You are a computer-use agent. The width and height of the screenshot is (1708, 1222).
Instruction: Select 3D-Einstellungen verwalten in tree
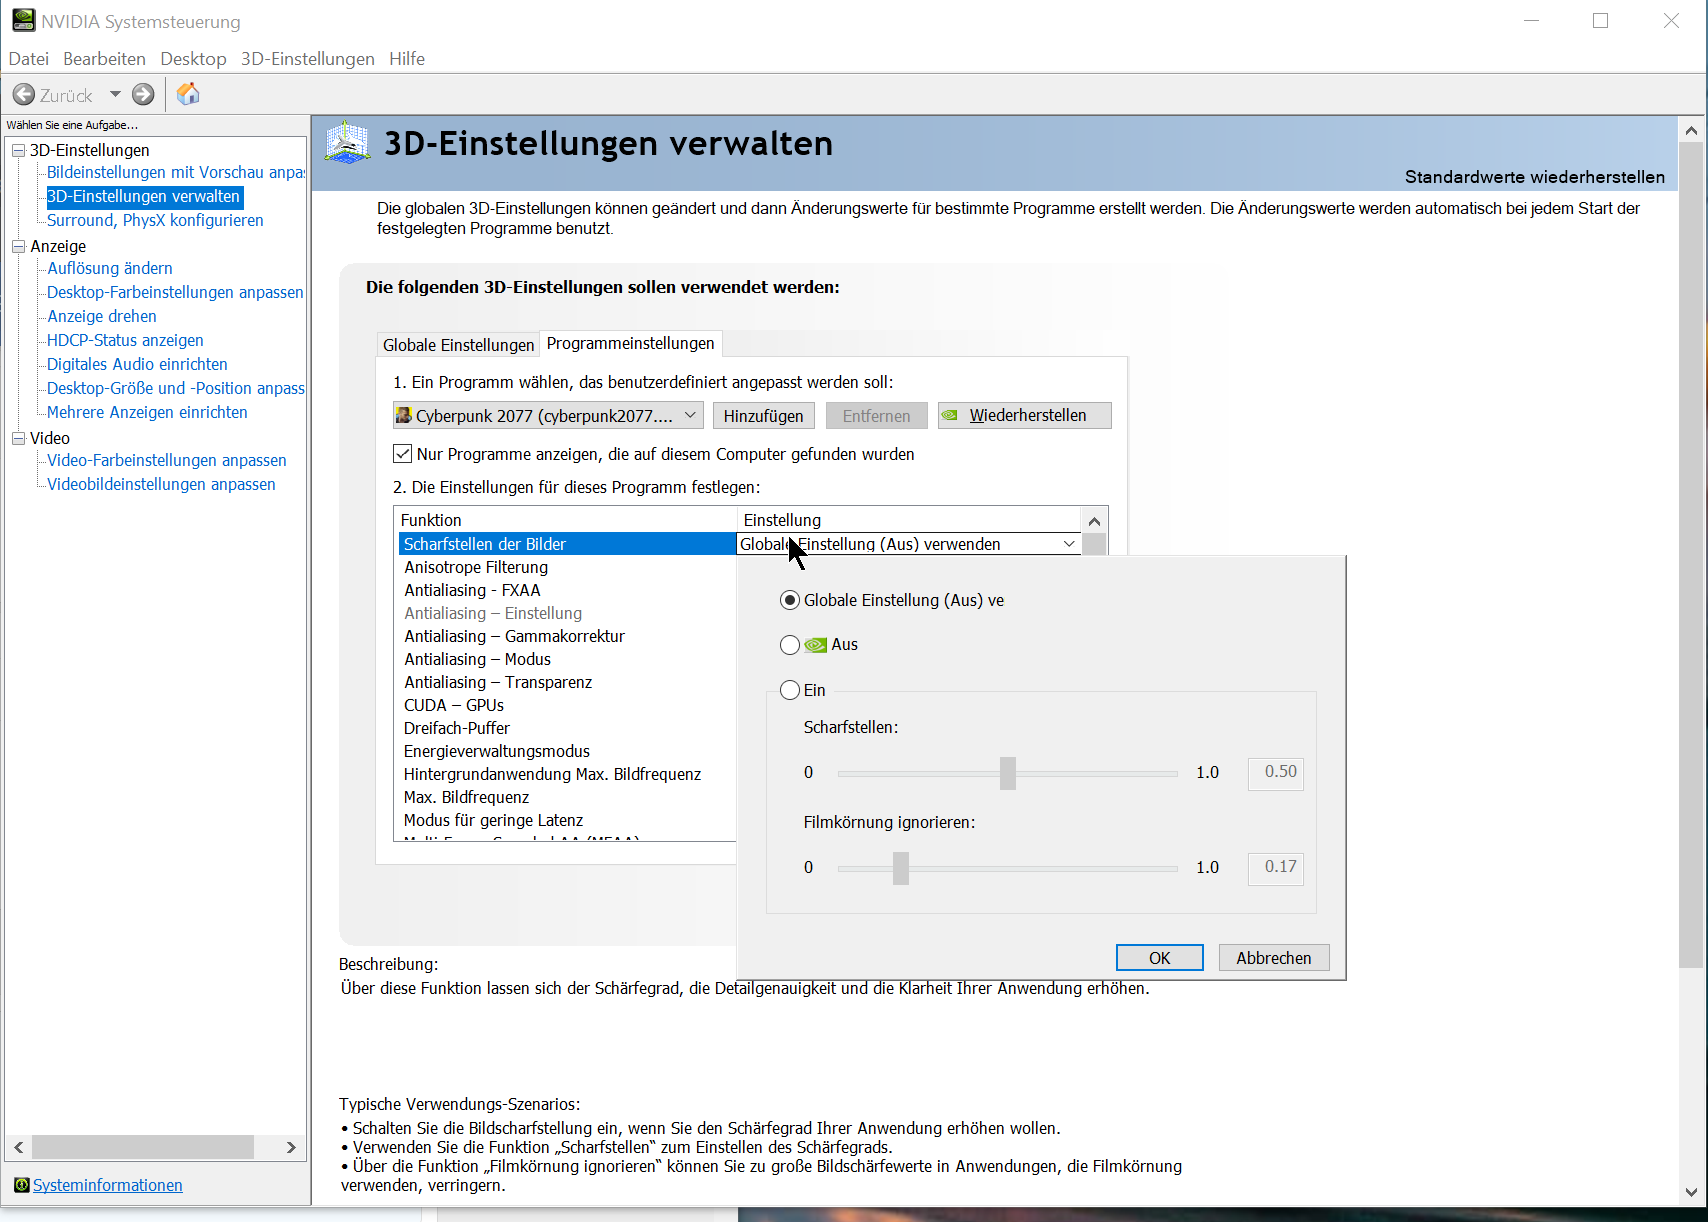click(144, 196)
